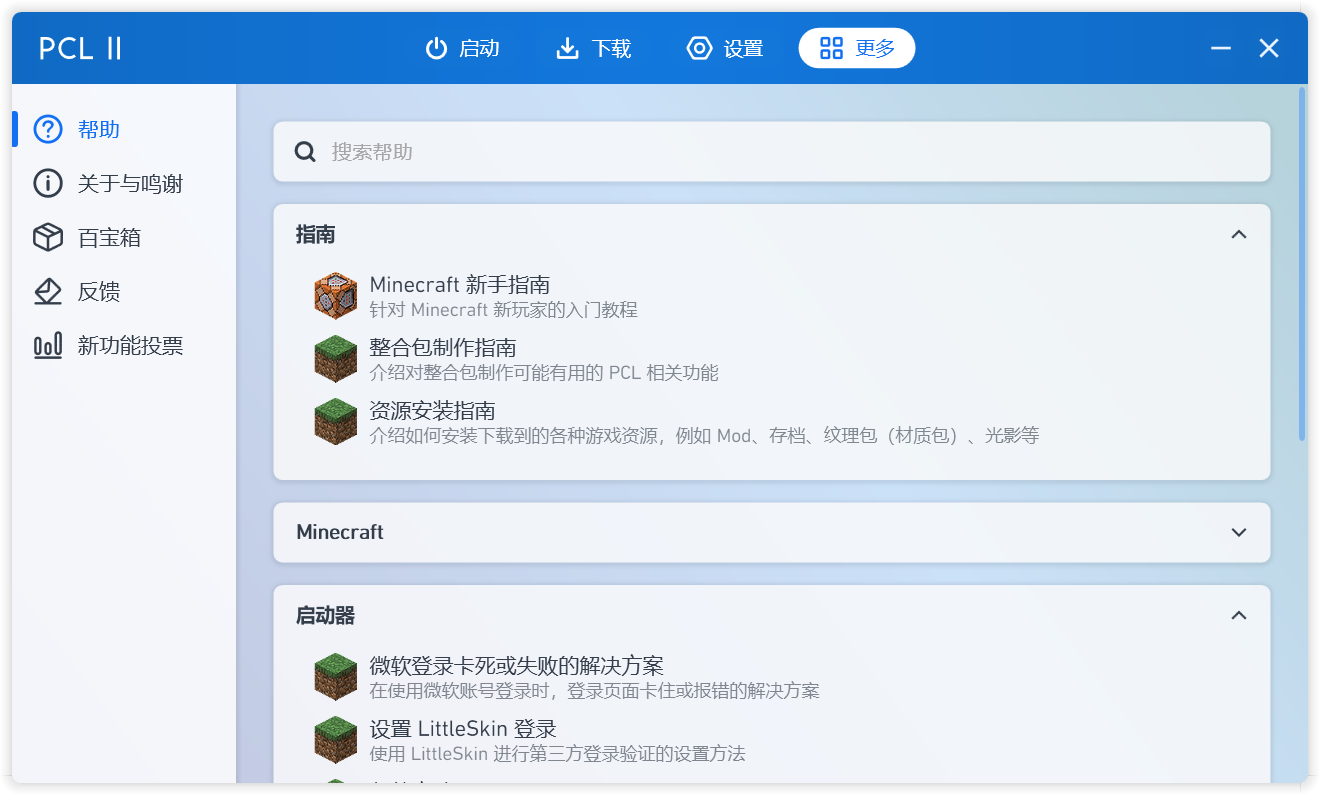Click description 使用 LittleSkin 进行第三方登录验证的设置方法
This screenshot has width=1334, height=809.
point(557,754)
